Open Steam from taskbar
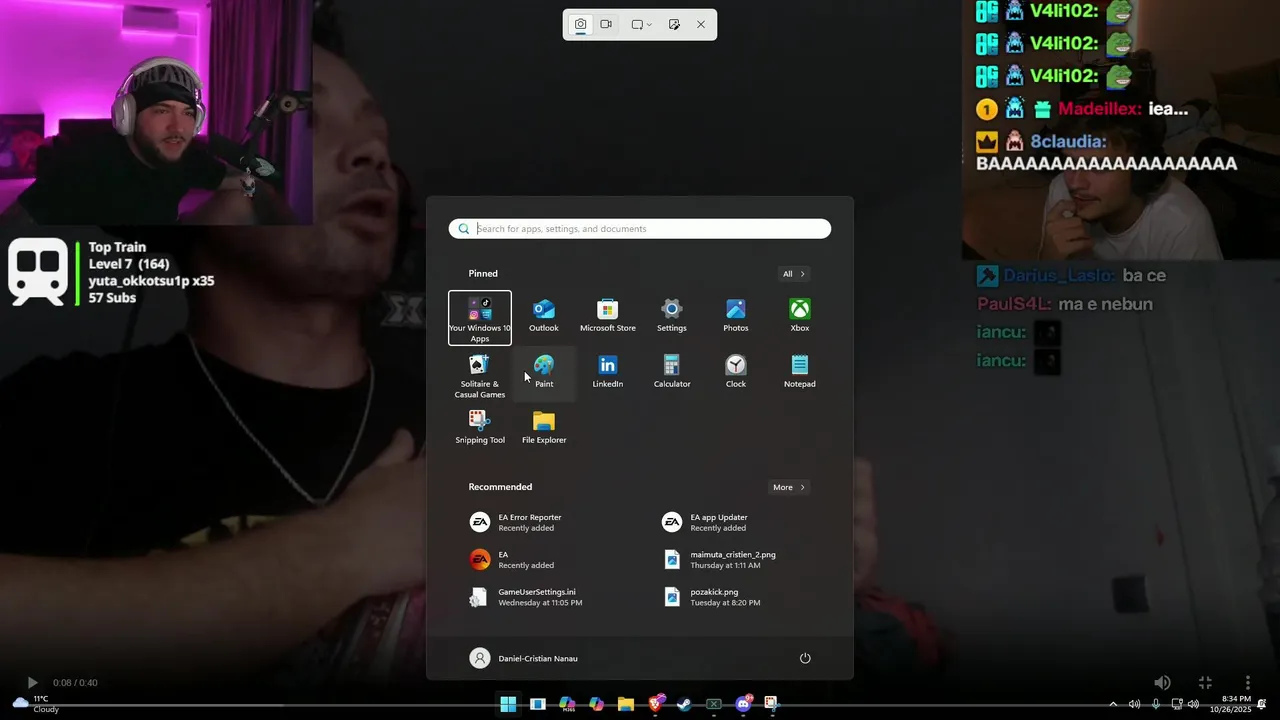1280x720 pixels. (x=684, y=704)
